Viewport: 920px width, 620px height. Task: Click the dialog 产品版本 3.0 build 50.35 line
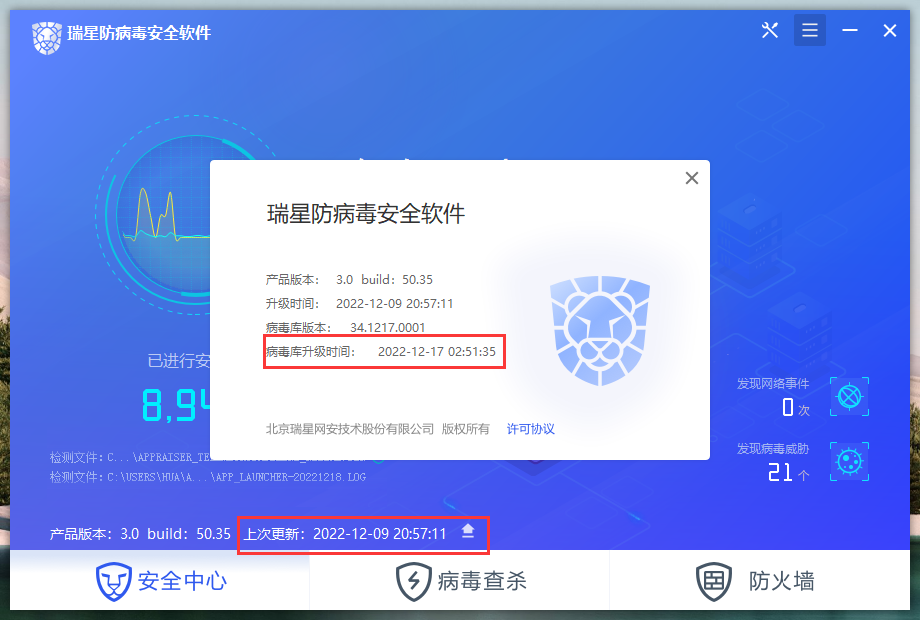(349, 279)
